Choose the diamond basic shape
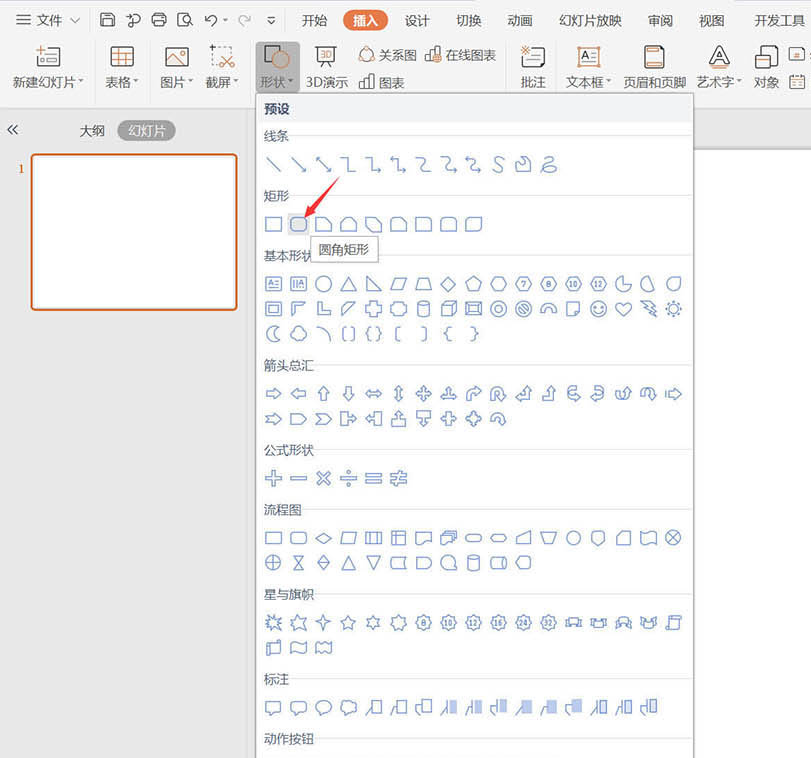The width and height of the screenshot is (811, 758). coord(448,284)
